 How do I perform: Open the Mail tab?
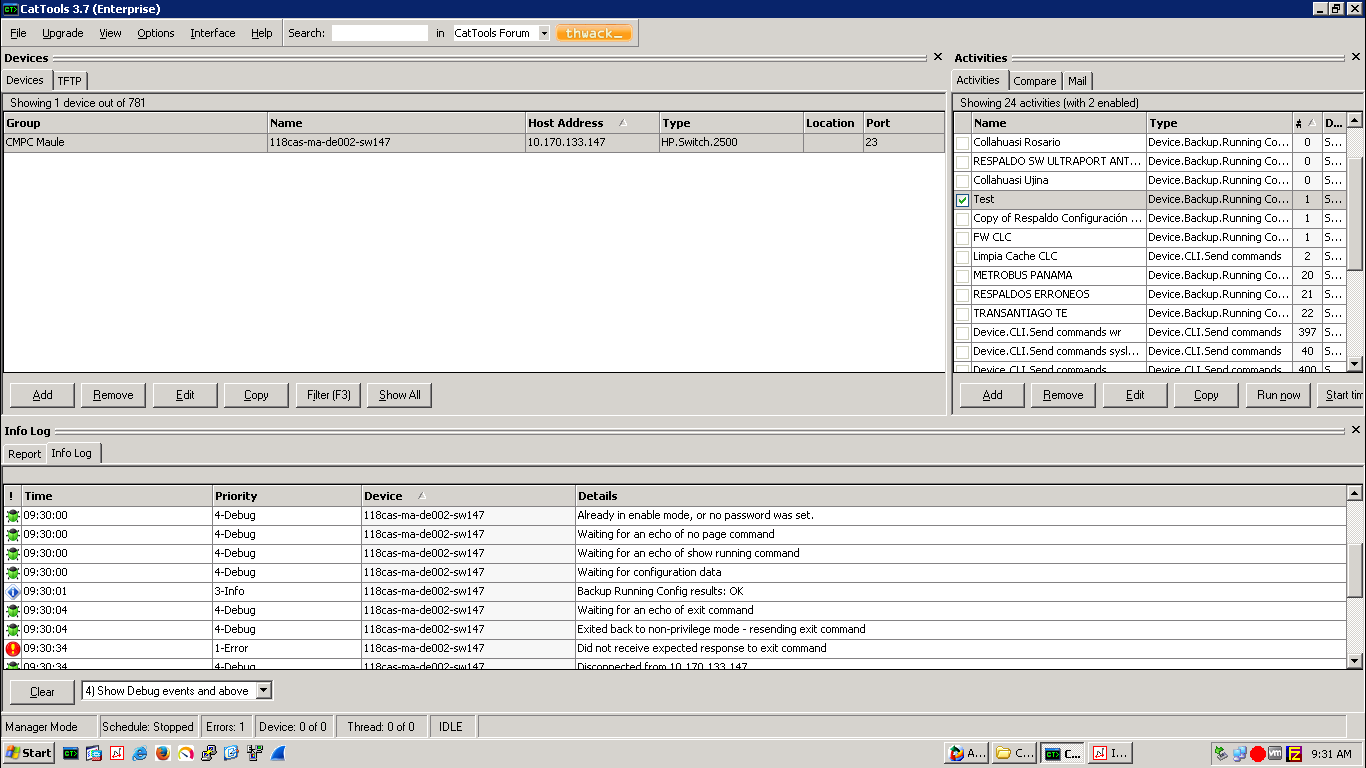pos(1077,81)
